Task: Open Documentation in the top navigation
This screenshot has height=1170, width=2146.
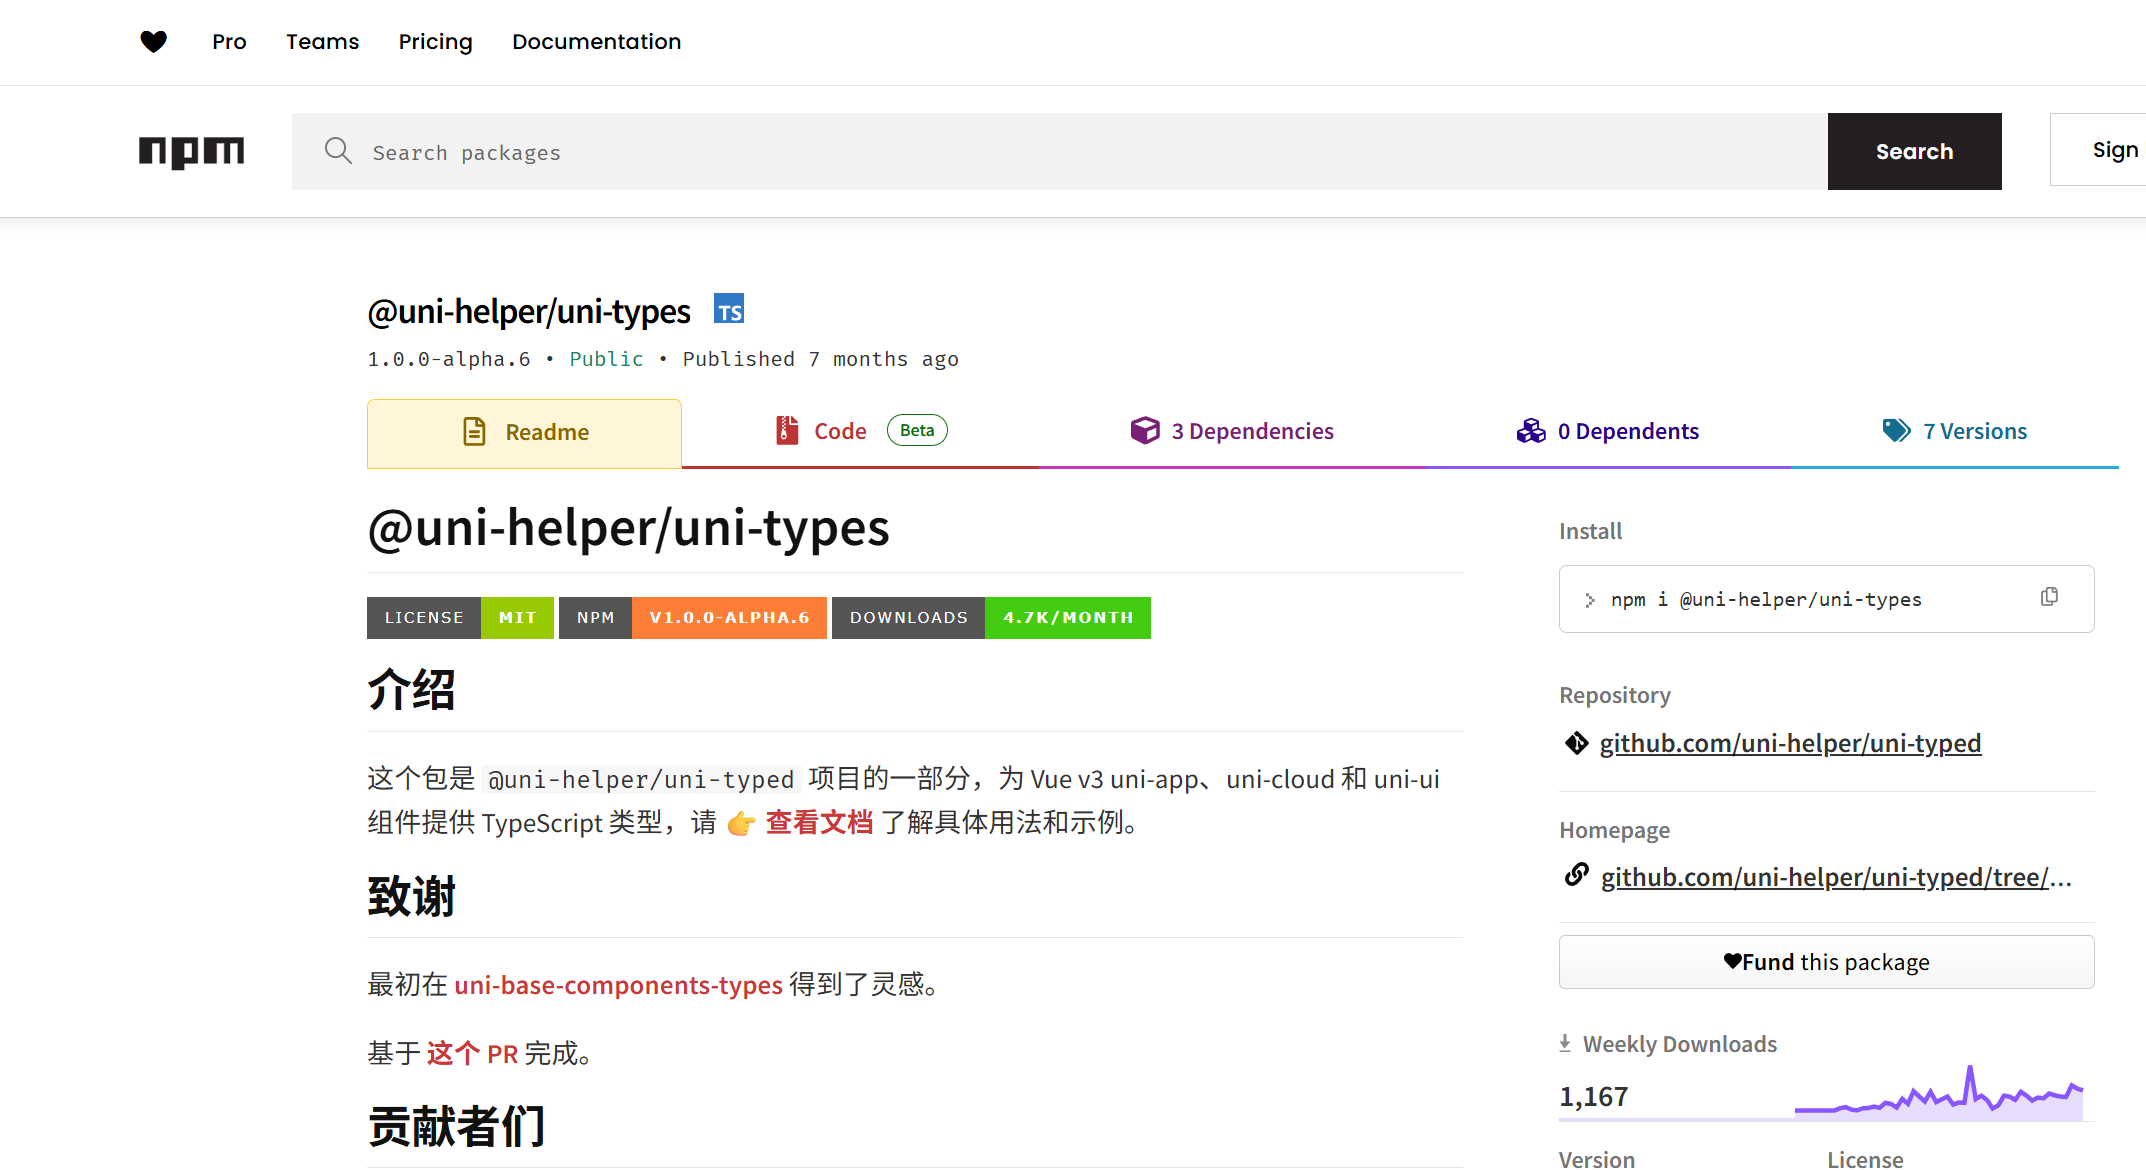Action: pyautogui.click(x=596, y=42)
